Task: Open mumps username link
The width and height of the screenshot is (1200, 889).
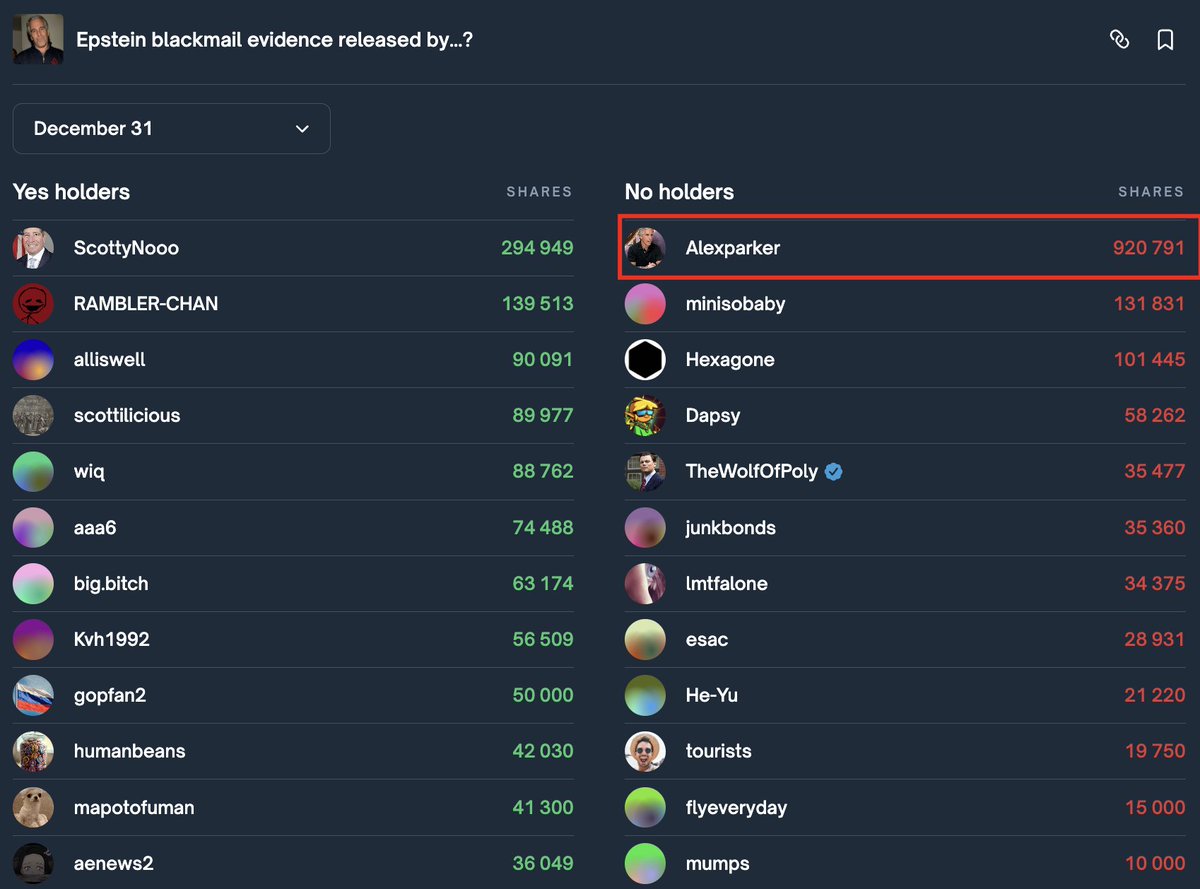Action: (718, 864)
